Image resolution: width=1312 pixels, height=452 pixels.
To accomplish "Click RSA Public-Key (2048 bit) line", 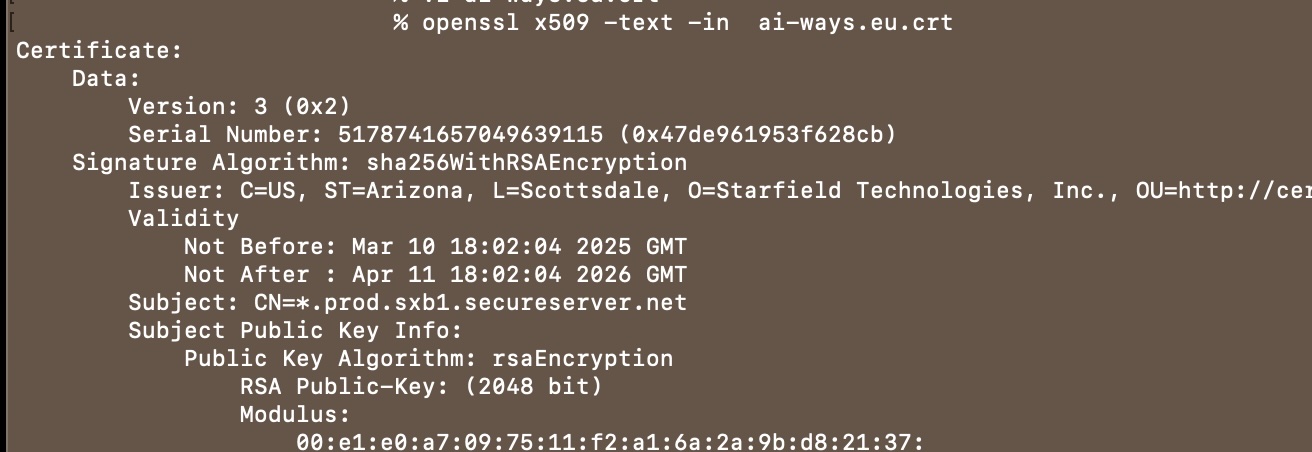I will pyautogui.click(x=421, y=386).
